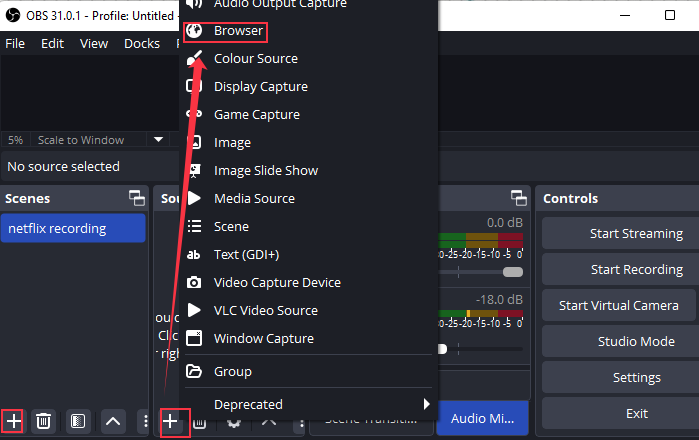Click the 5% zoom level value

click(x=16, y=140)
